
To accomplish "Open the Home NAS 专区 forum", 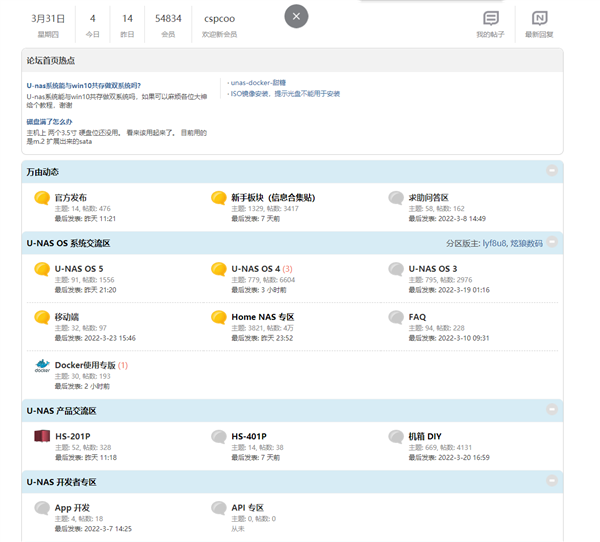I will point(263,317).
